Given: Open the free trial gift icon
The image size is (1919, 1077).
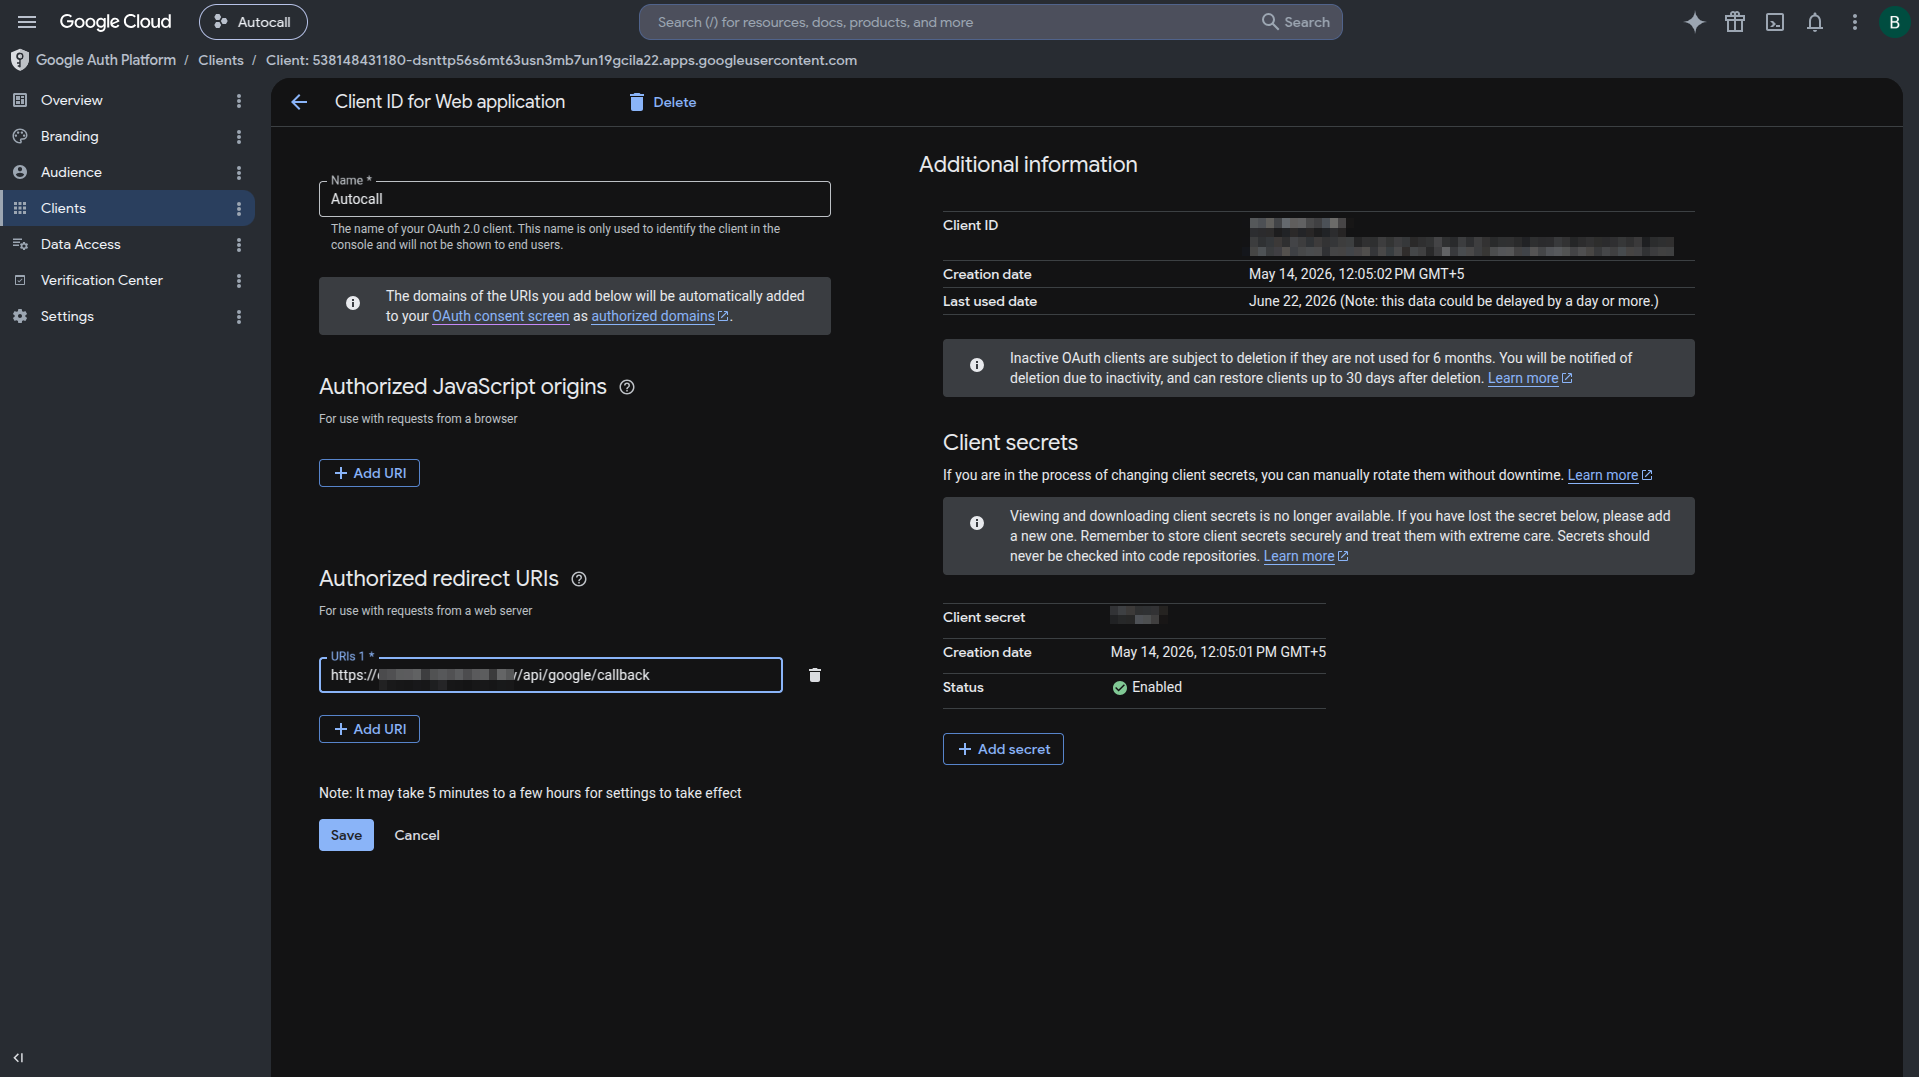Looking at the screenshot, I should (1734, 22).
